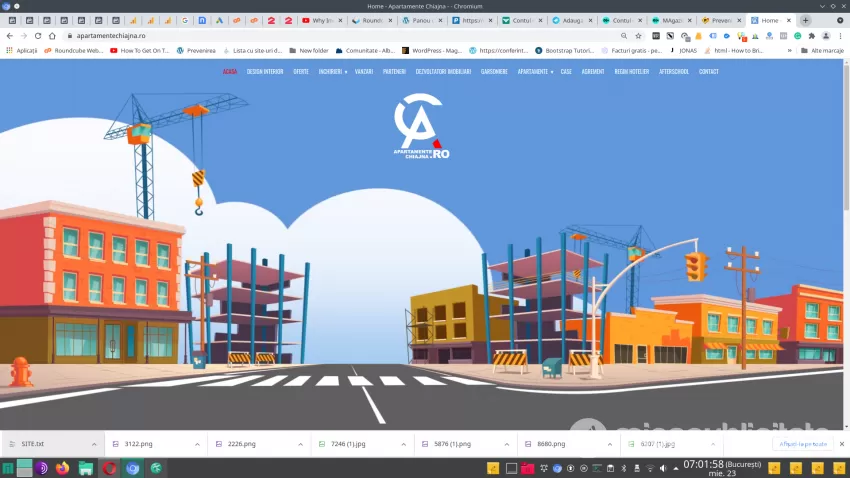
Task: Open the AFTERSCHOOL menu item
Action: (674, 72)
